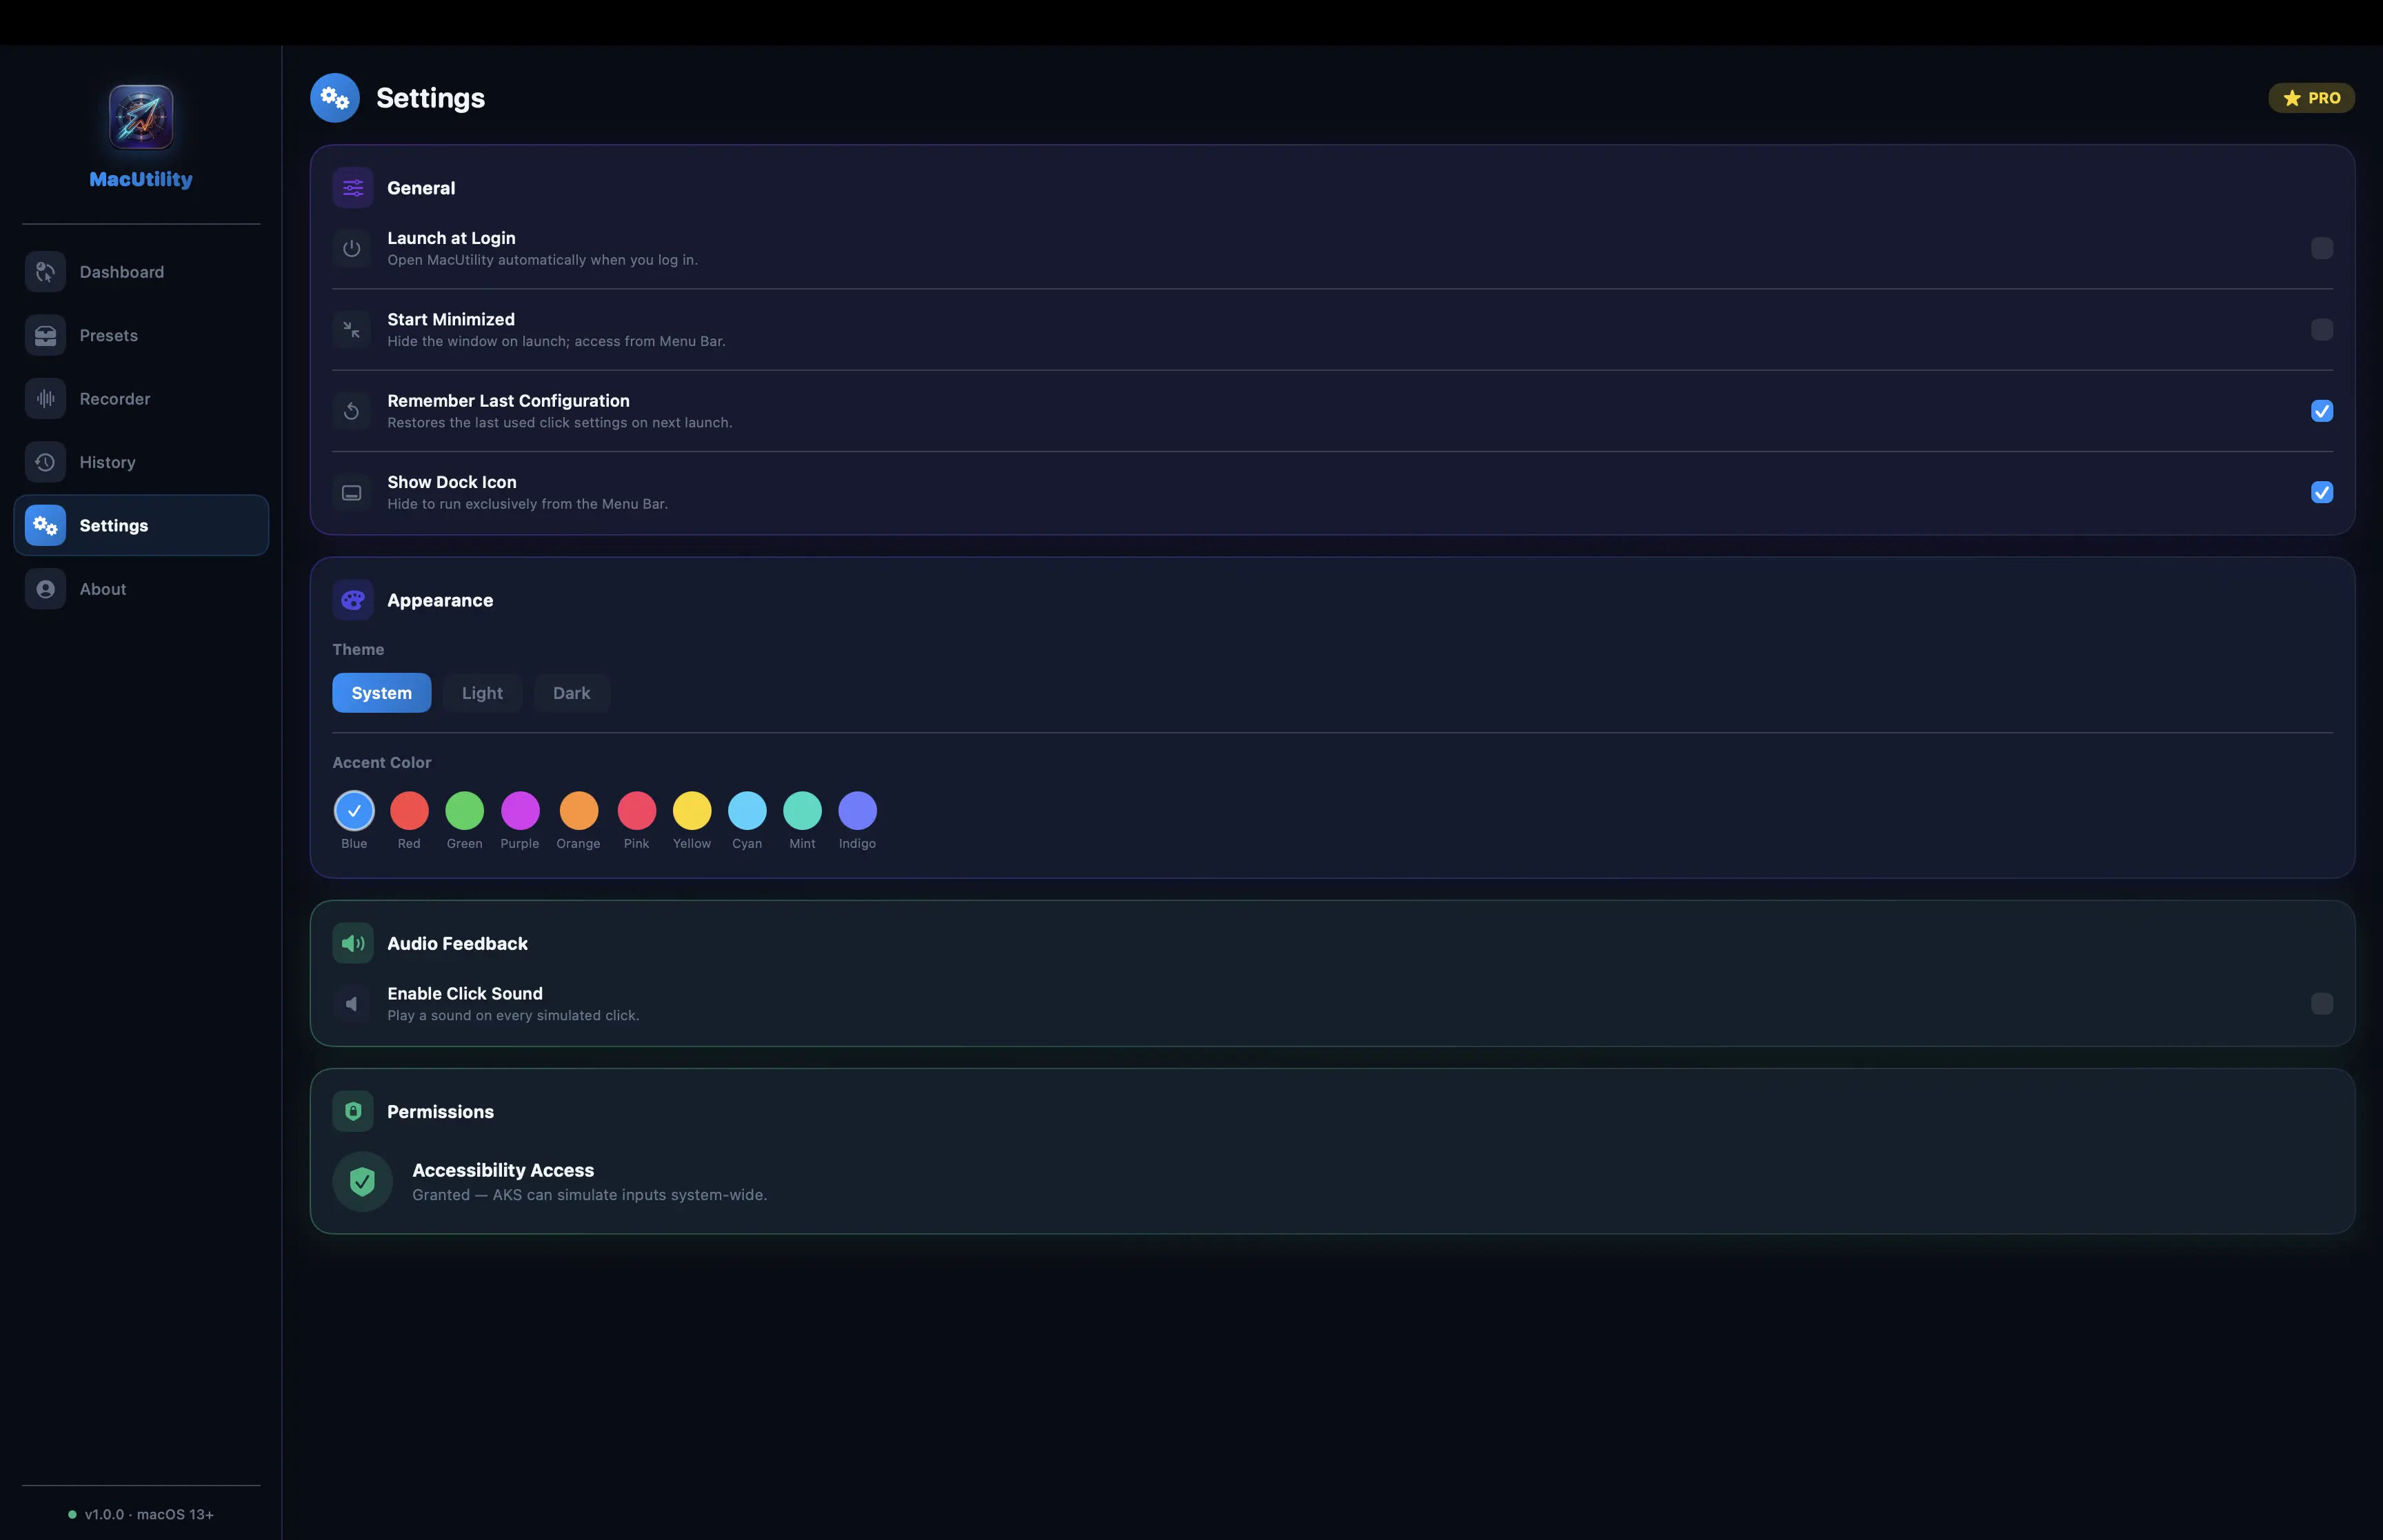This screenshot has height=1540, width=2383.
Task: Click the Settings header gears icon
Action: tap(335, 98)
